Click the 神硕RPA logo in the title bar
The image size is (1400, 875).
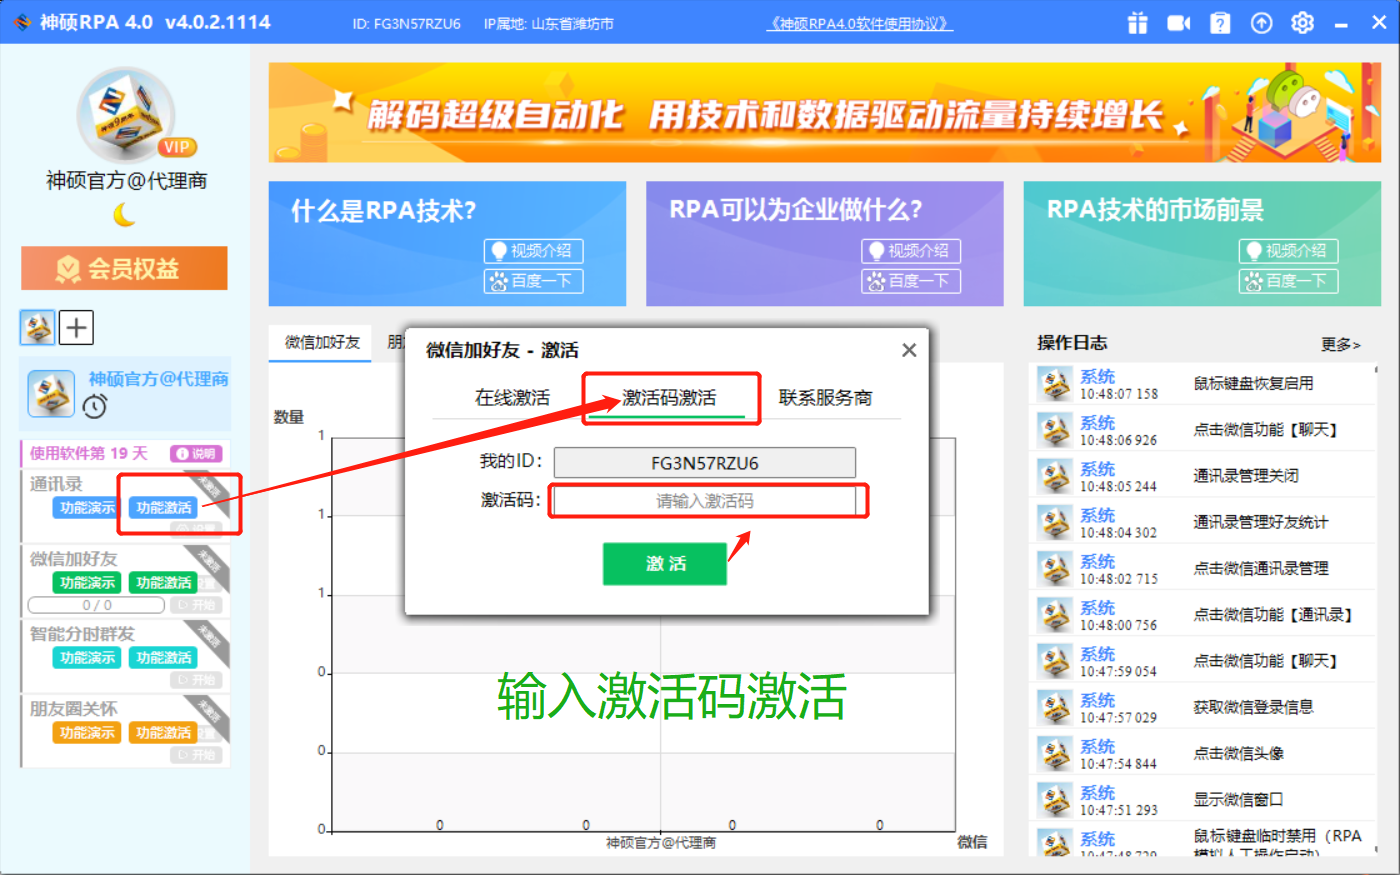(22, 23)
